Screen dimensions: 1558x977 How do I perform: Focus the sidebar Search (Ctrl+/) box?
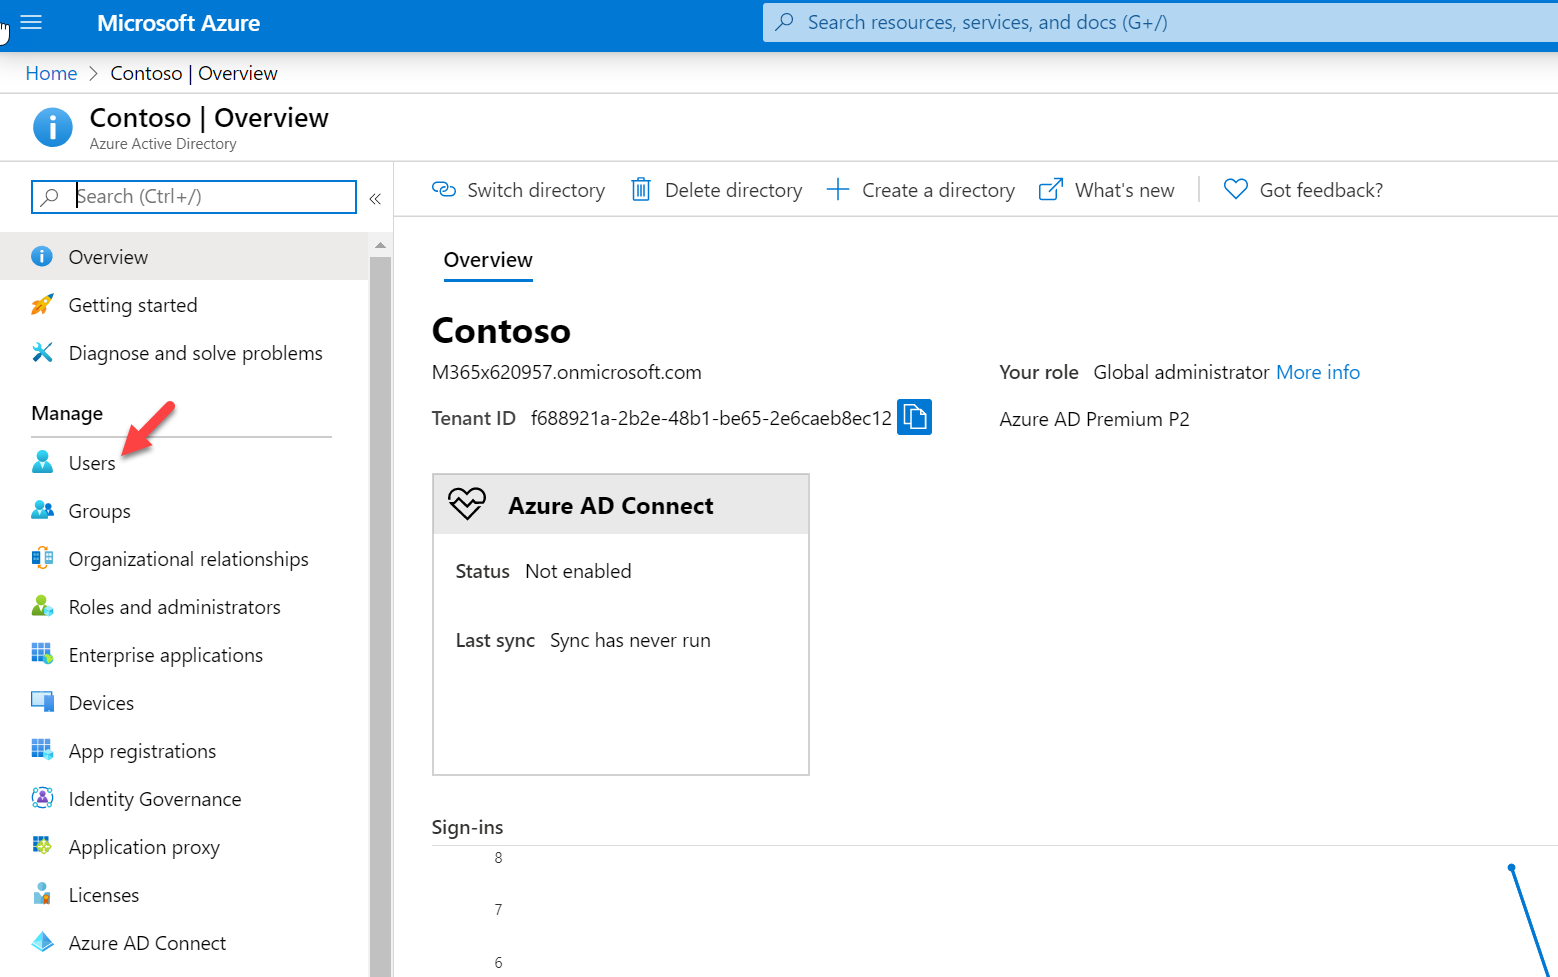point(194,197)
